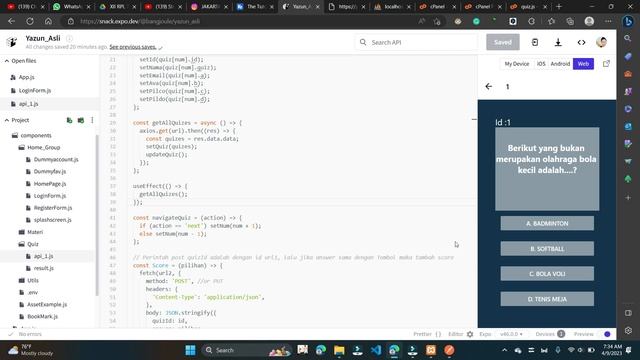Switch to the quiz.js browser tab

point(528,7)
